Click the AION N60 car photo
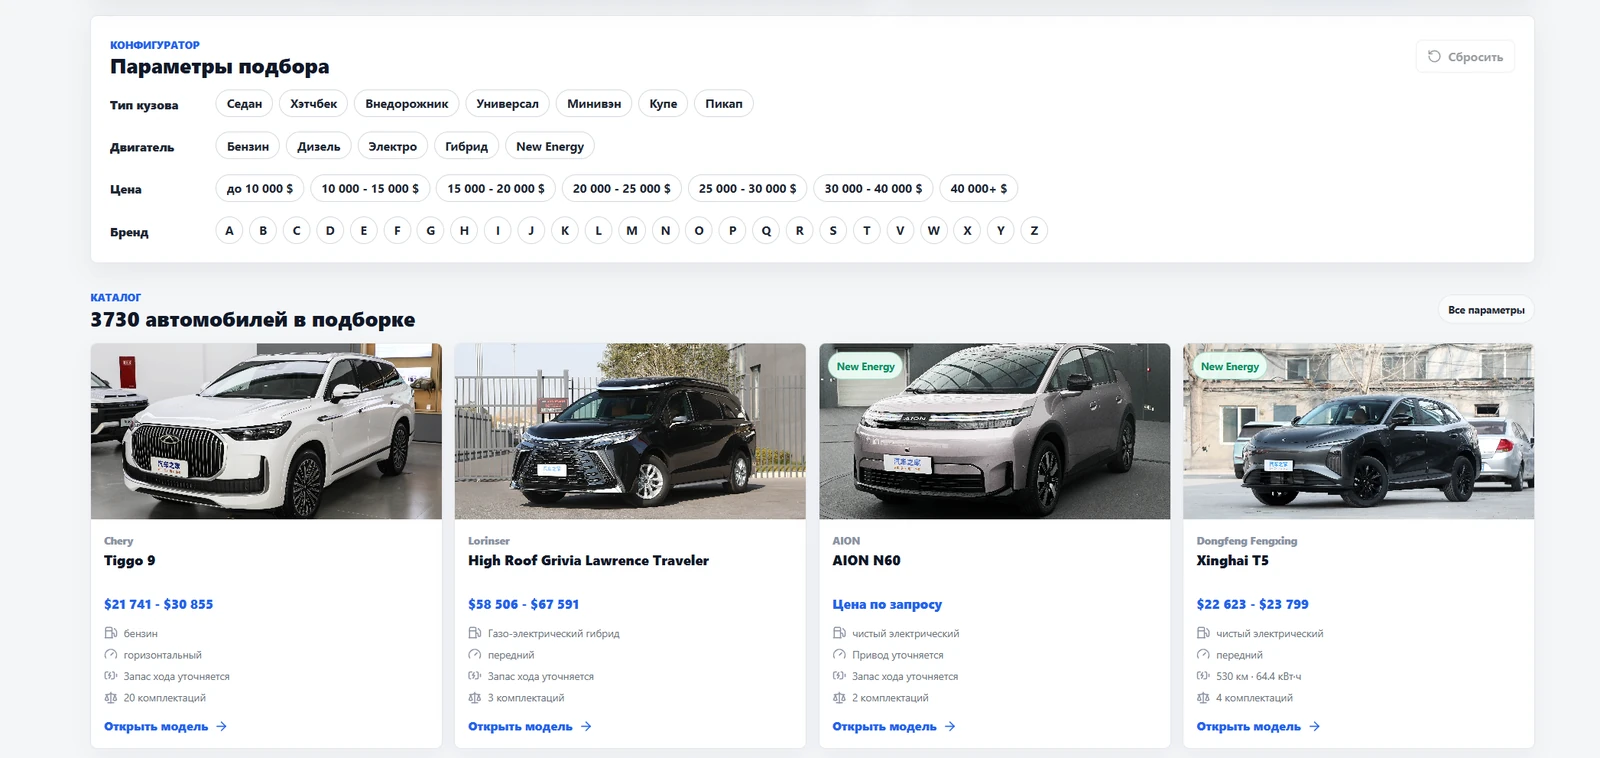 point(994,431)
